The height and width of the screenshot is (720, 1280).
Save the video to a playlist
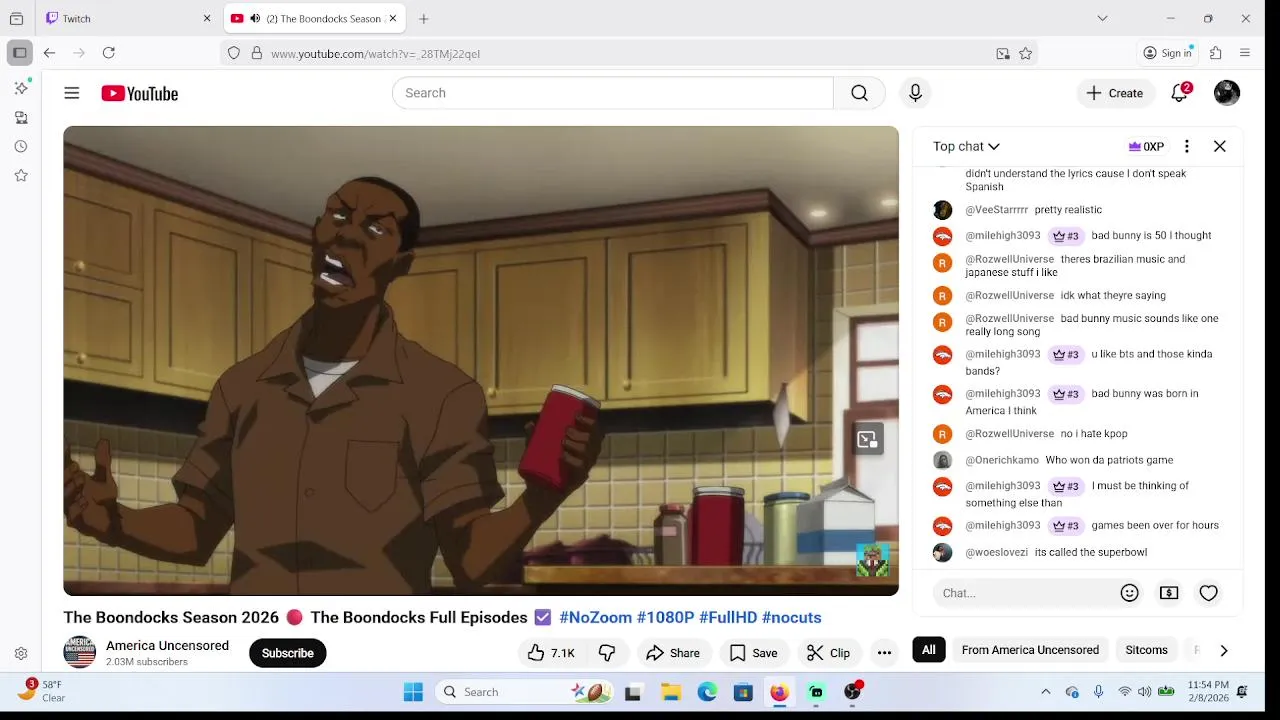[754, 653]
